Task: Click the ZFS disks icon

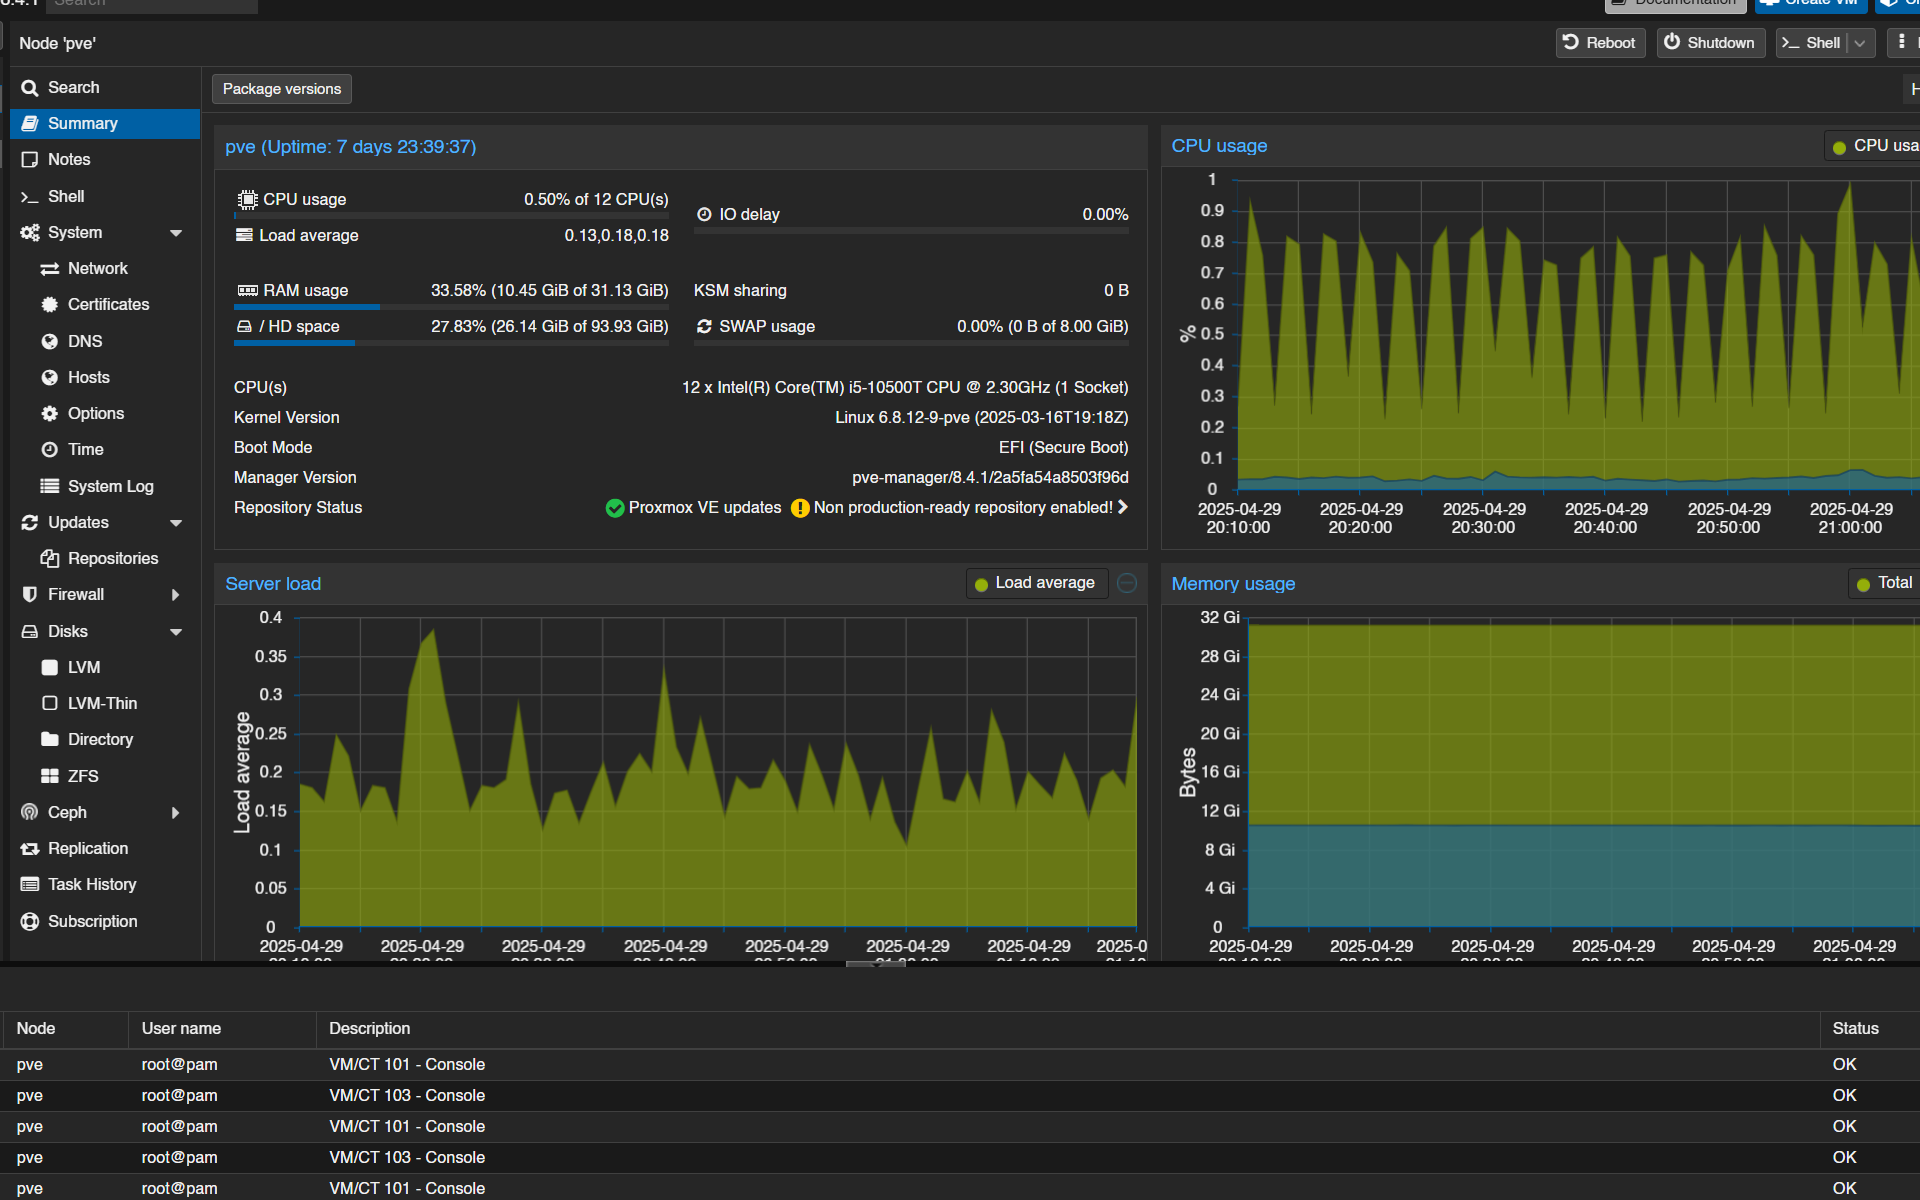Action: coord(51,776)
